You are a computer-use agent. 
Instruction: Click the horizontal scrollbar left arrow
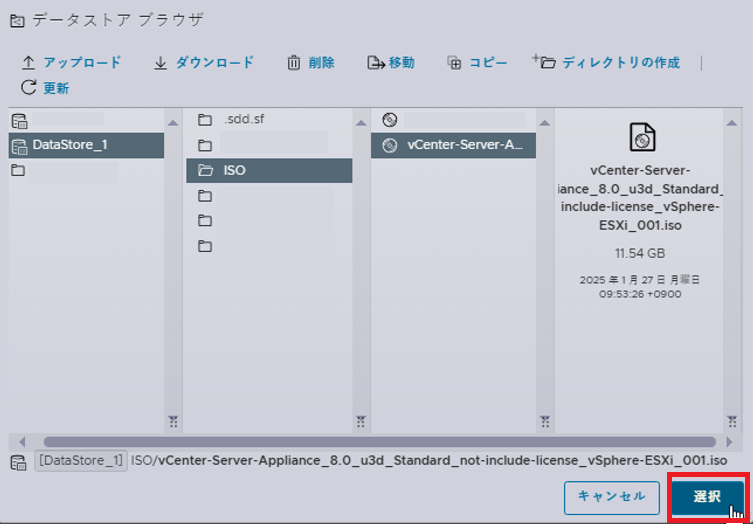pyautogui.click(x=22, y=441)
